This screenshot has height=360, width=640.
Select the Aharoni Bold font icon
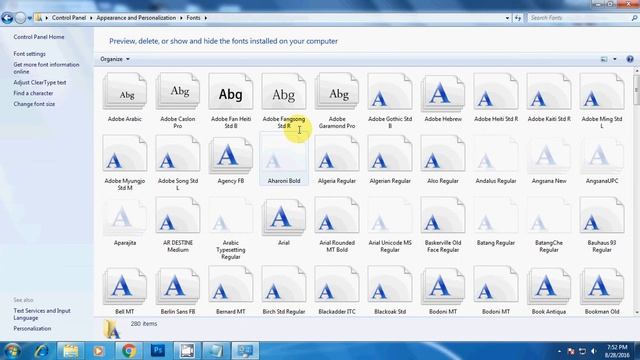coord(284,153)
